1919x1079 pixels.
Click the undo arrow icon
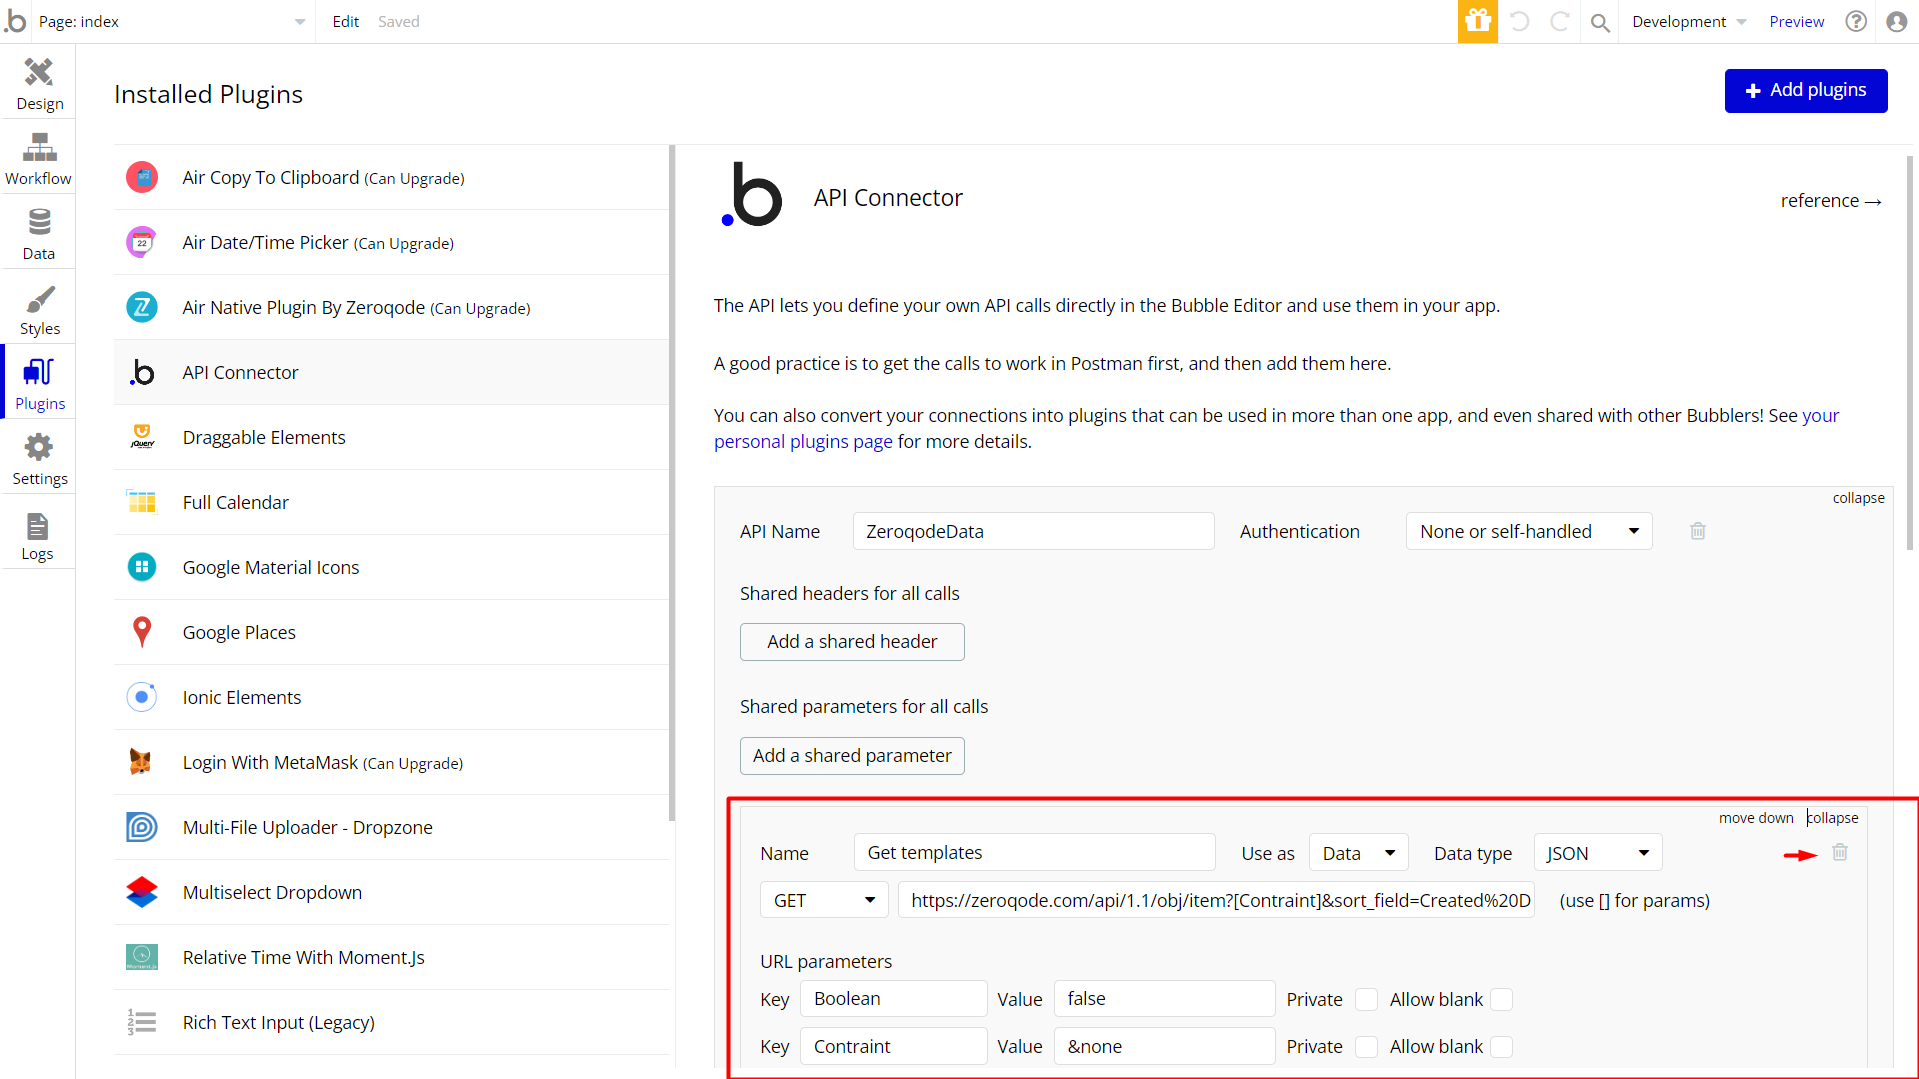(x=1519, y=21)
